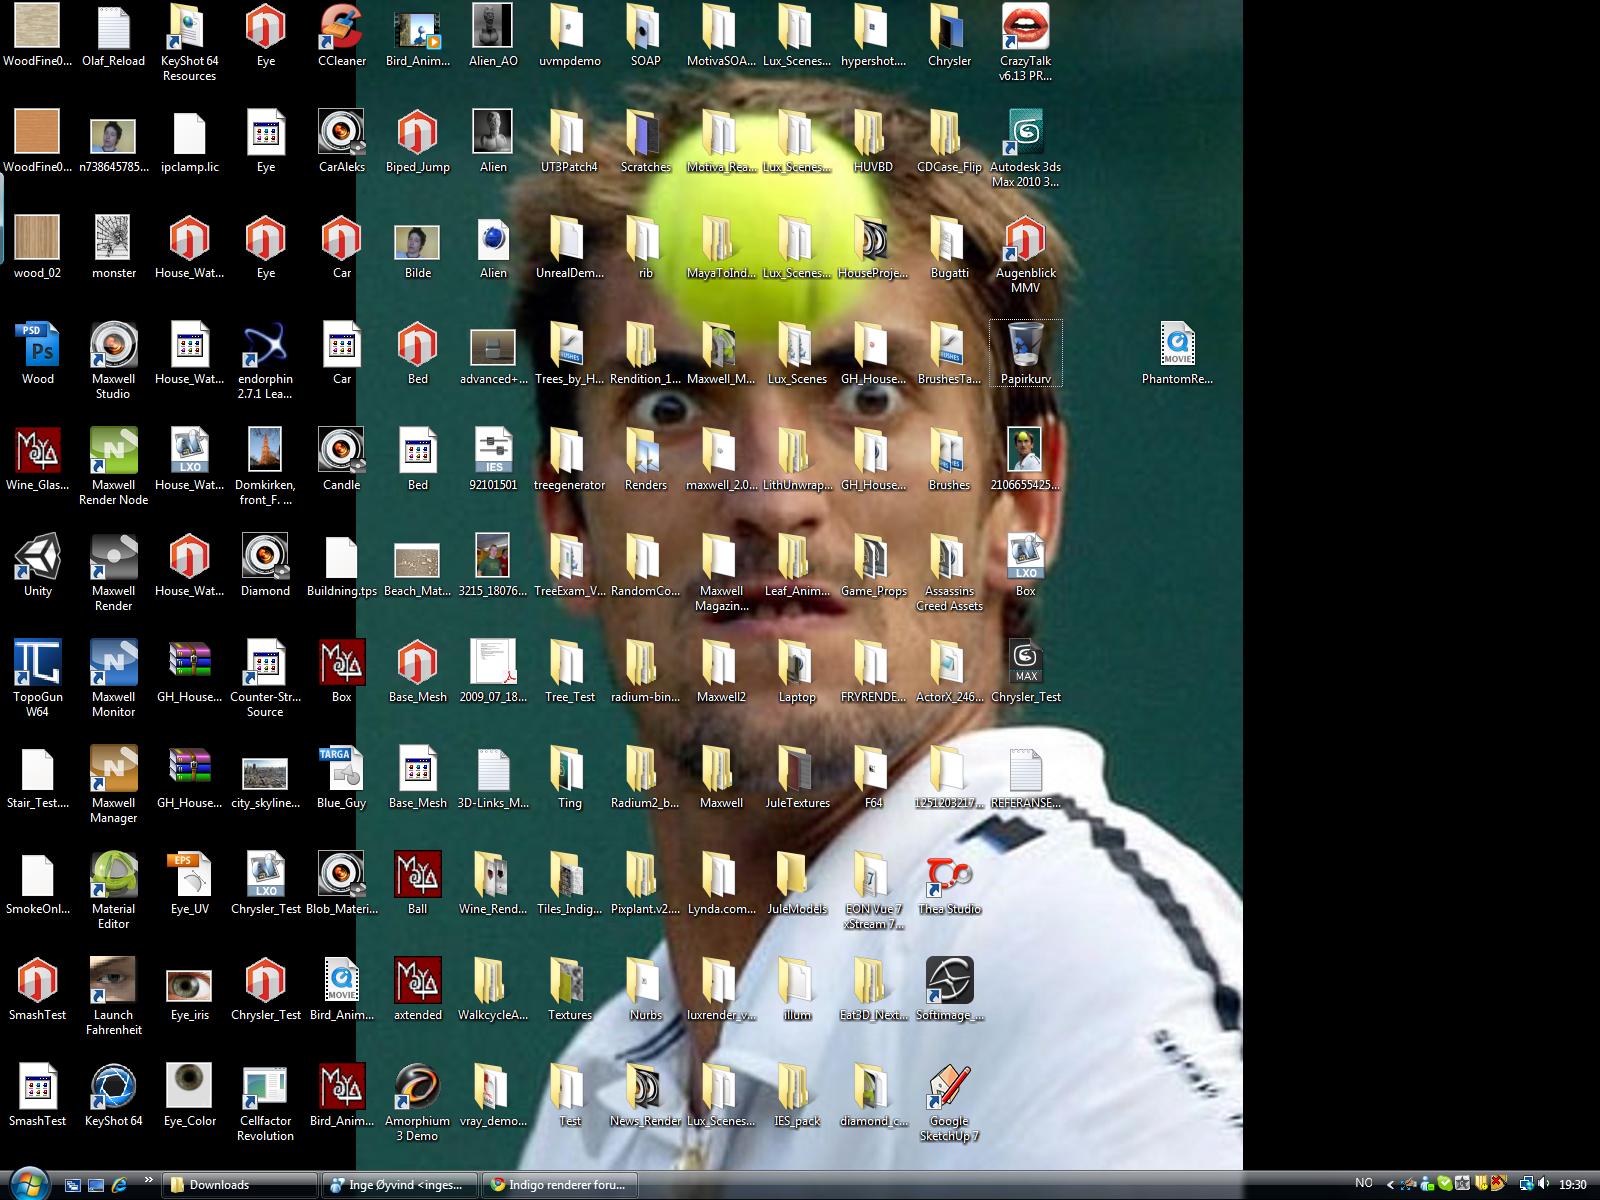1600x1200 pixels.
Task: Launch Autodesk 3ds Max 2010
Action: [1025, 133]
